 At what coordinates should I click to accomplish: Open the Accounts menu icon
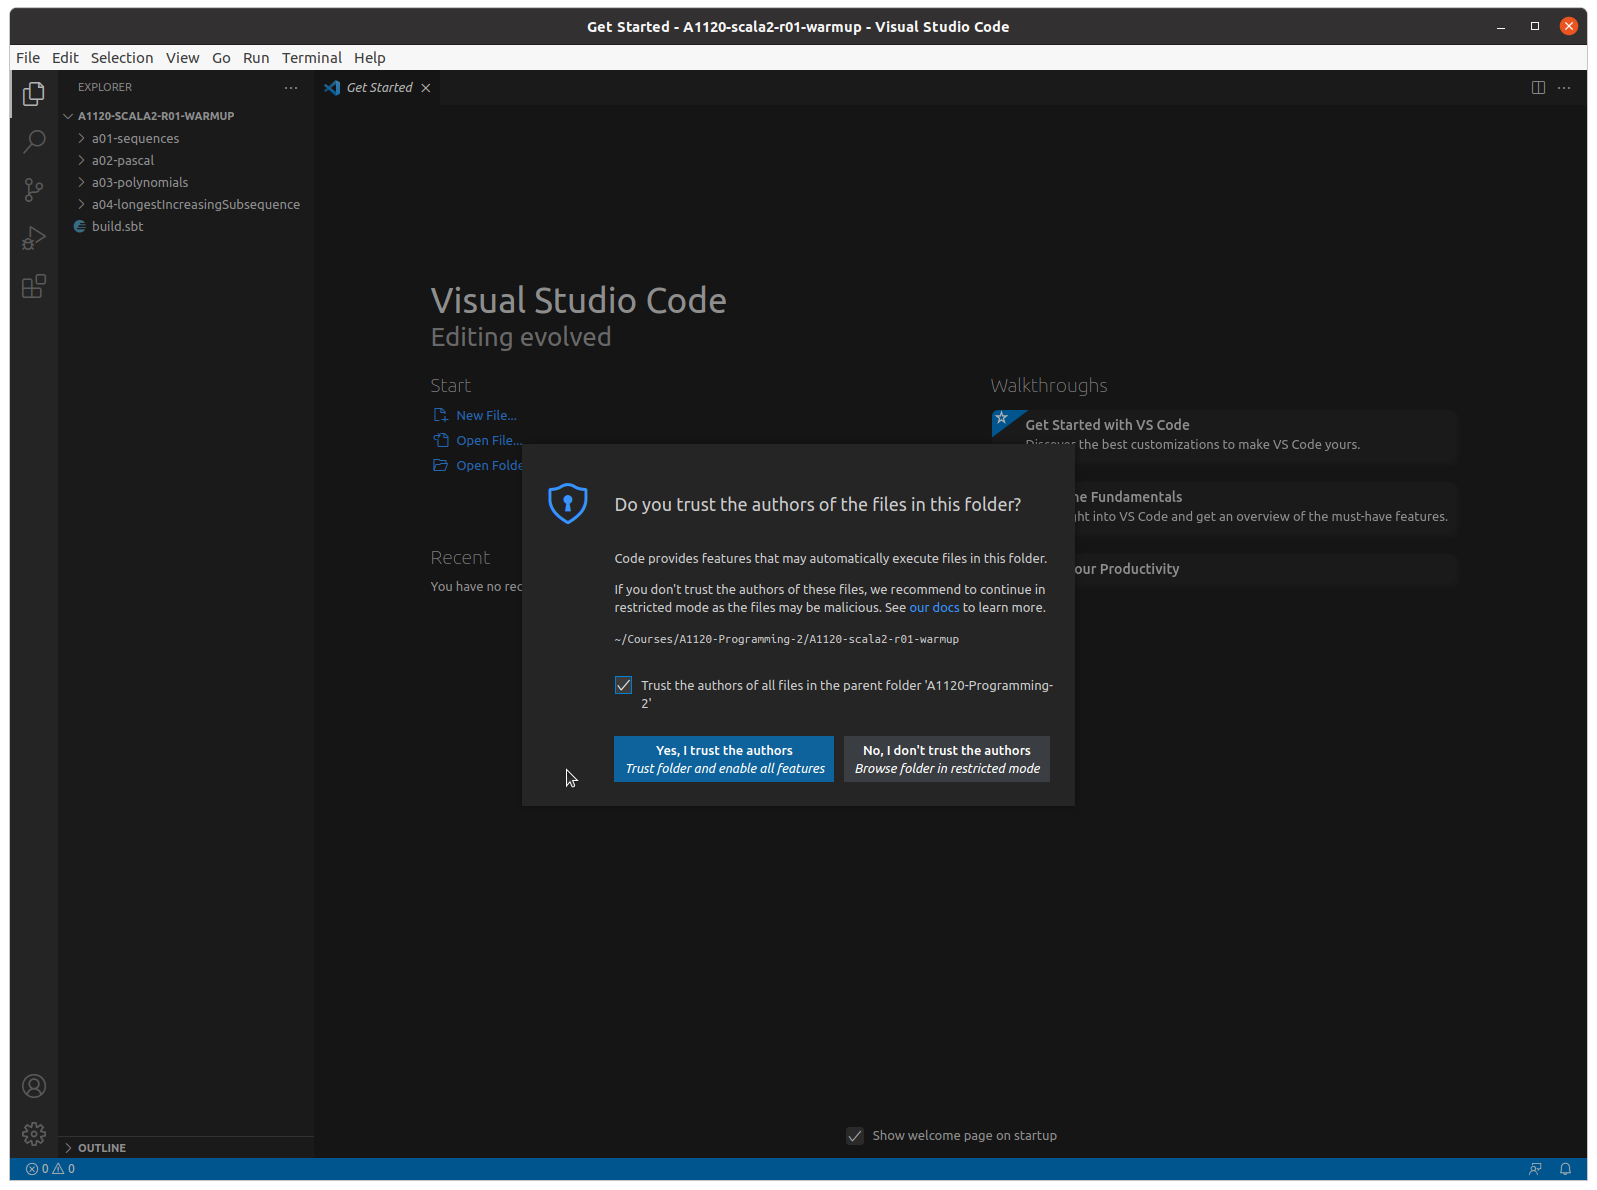[x=34, y=1086]
